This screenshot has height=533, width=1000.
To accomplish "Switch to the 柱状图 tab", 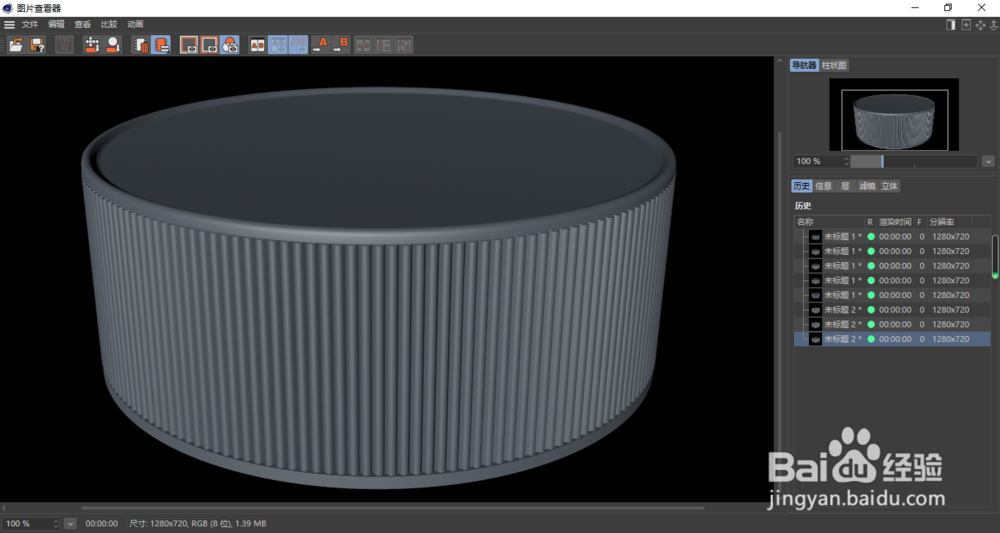I will click(x=834, y=65).
